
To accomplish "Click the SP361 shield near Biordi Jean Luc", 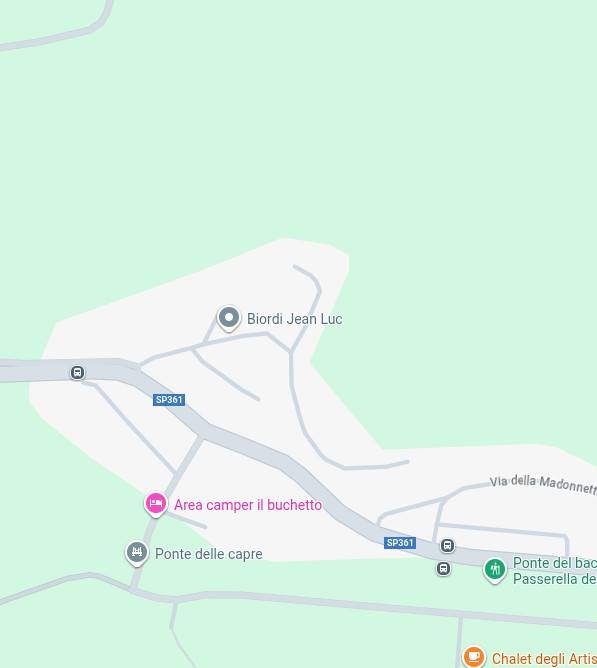I will [169, 400].
